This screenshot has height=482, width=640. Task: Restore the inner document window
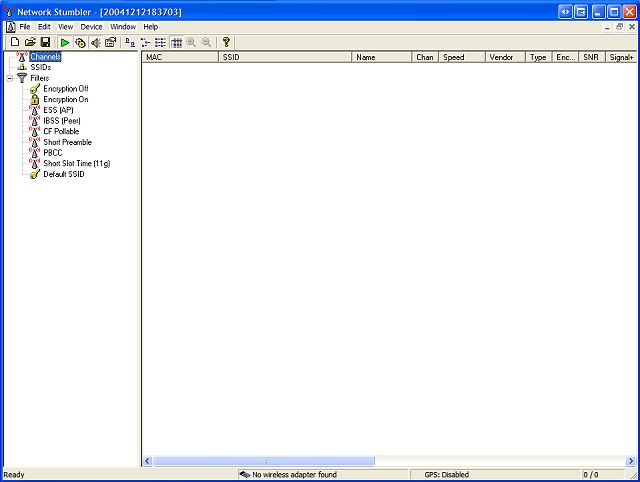point(619,27)
